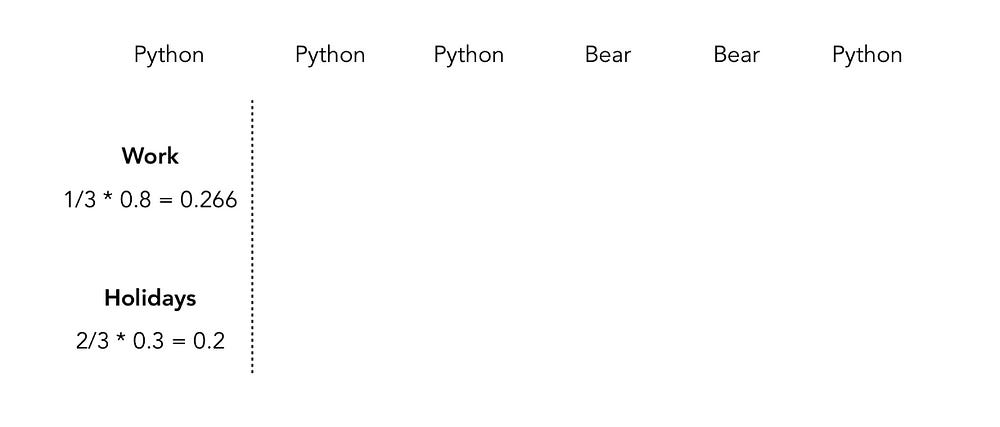Select the last Python word after both Bears
The image size is (1000, 427).
867,55
